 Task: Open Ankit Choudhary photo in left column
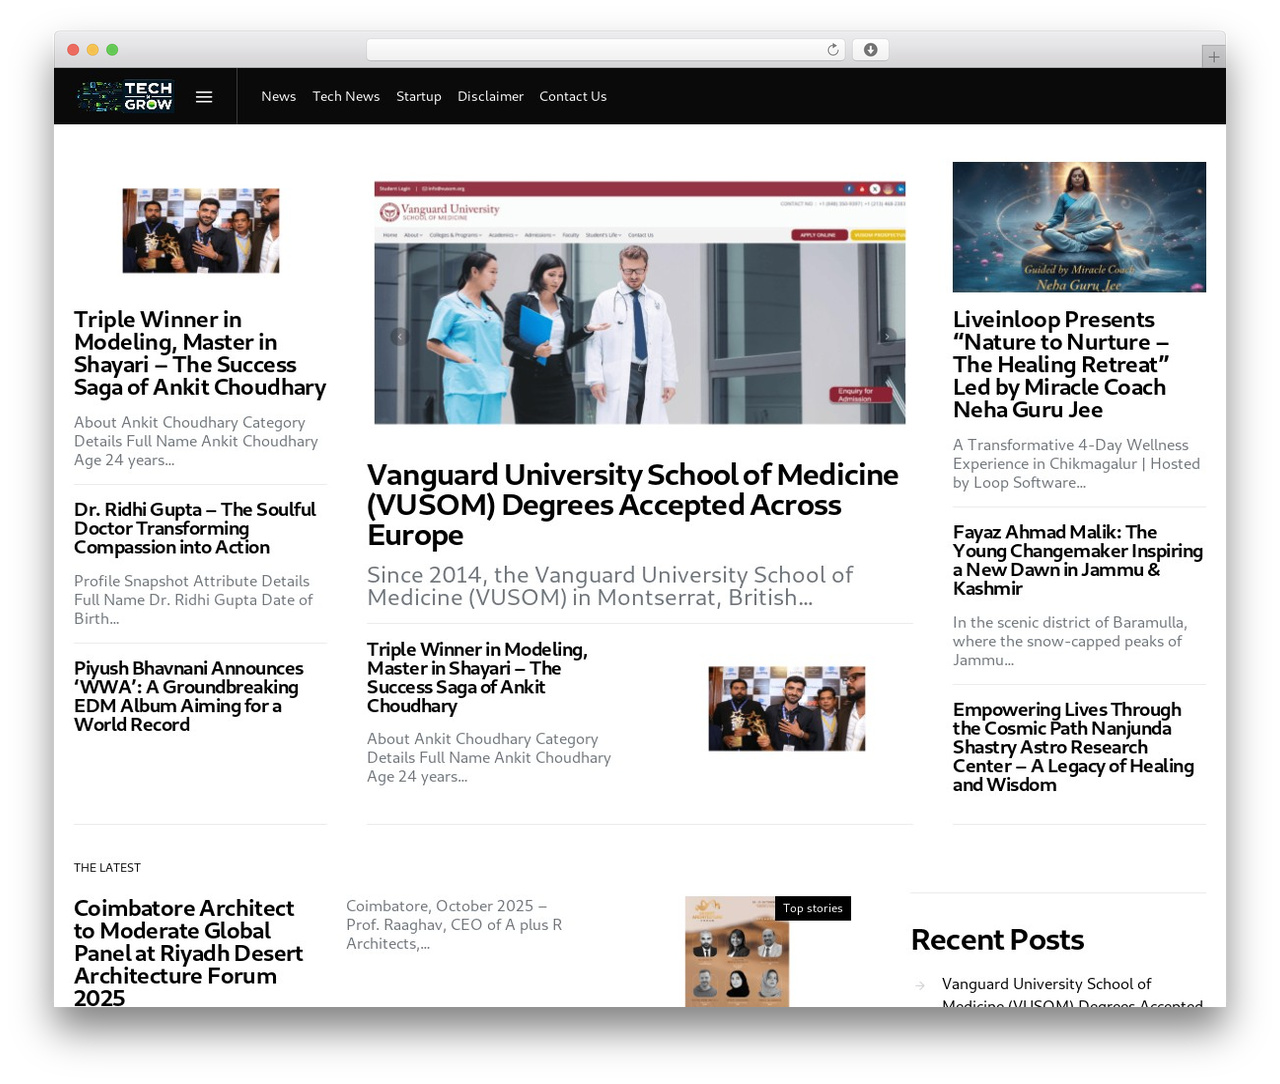(201, 231)
